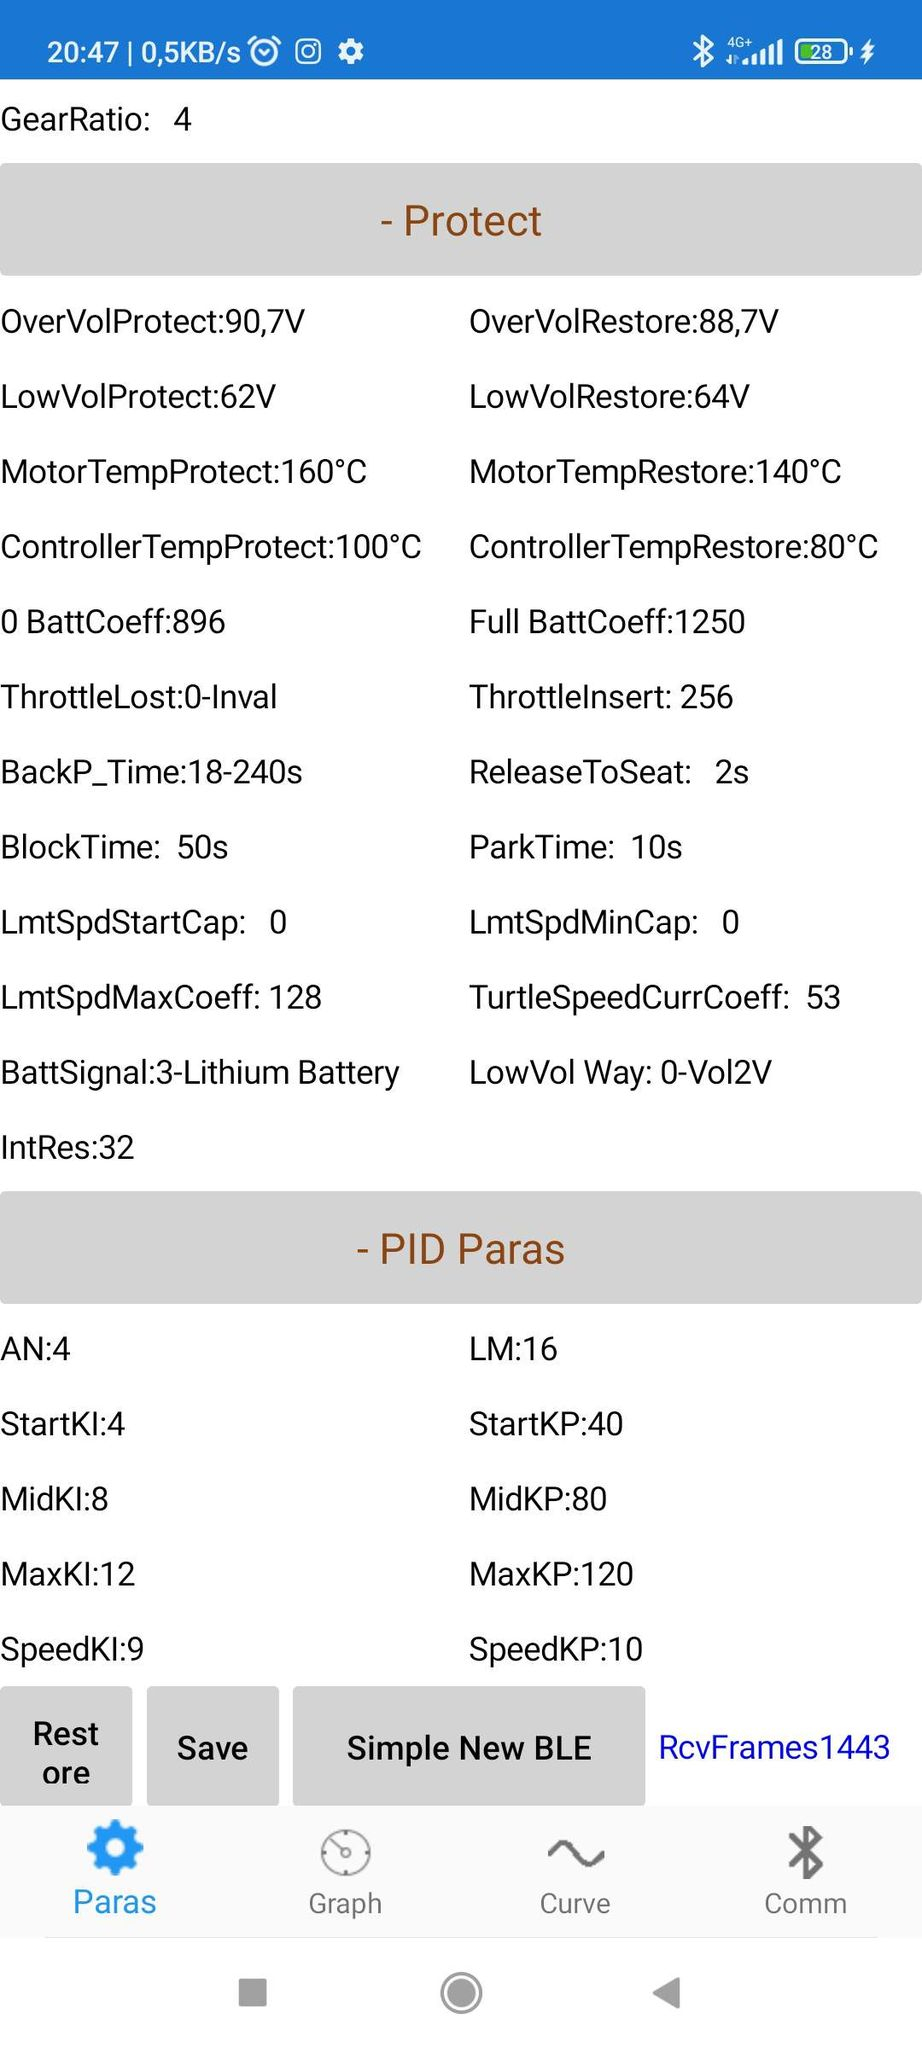922x2048 pixels.
Task: Tap the settings gear in status bar
Action: coord(351,51)
